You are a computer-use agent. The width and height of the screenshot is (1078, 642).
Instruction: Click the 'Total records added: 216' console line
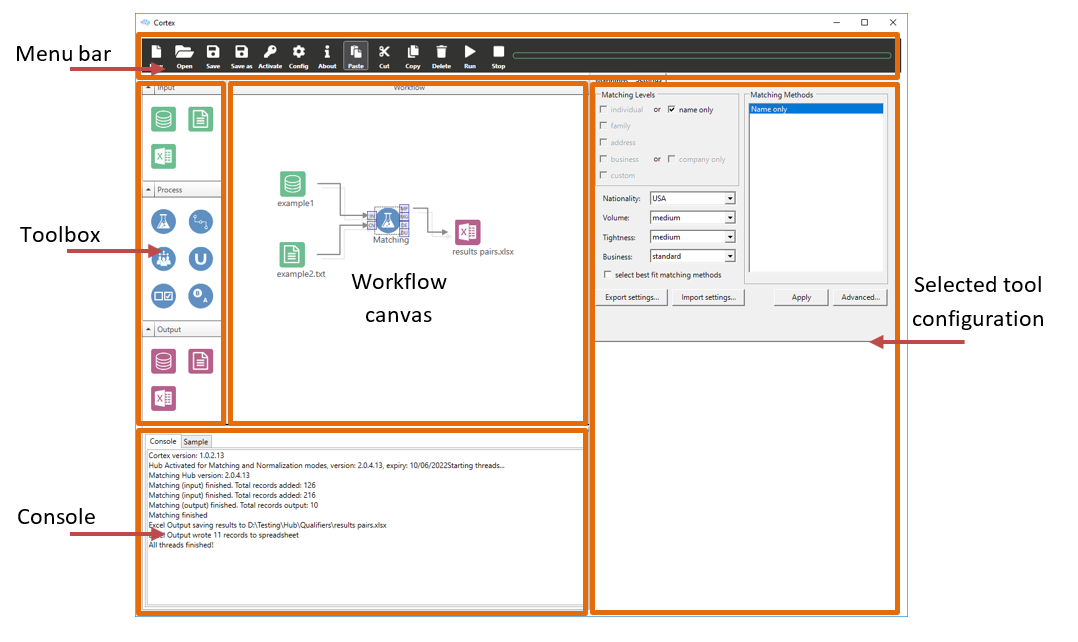[x=232, y=495]
